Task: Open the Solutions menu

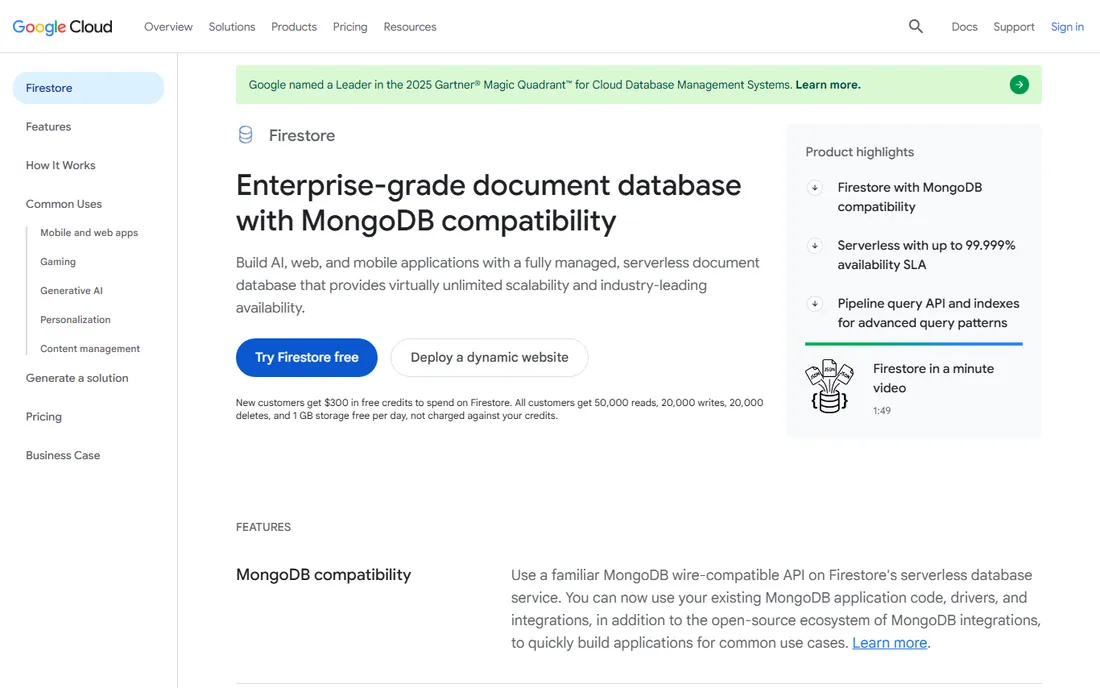Action: [232, 27]
